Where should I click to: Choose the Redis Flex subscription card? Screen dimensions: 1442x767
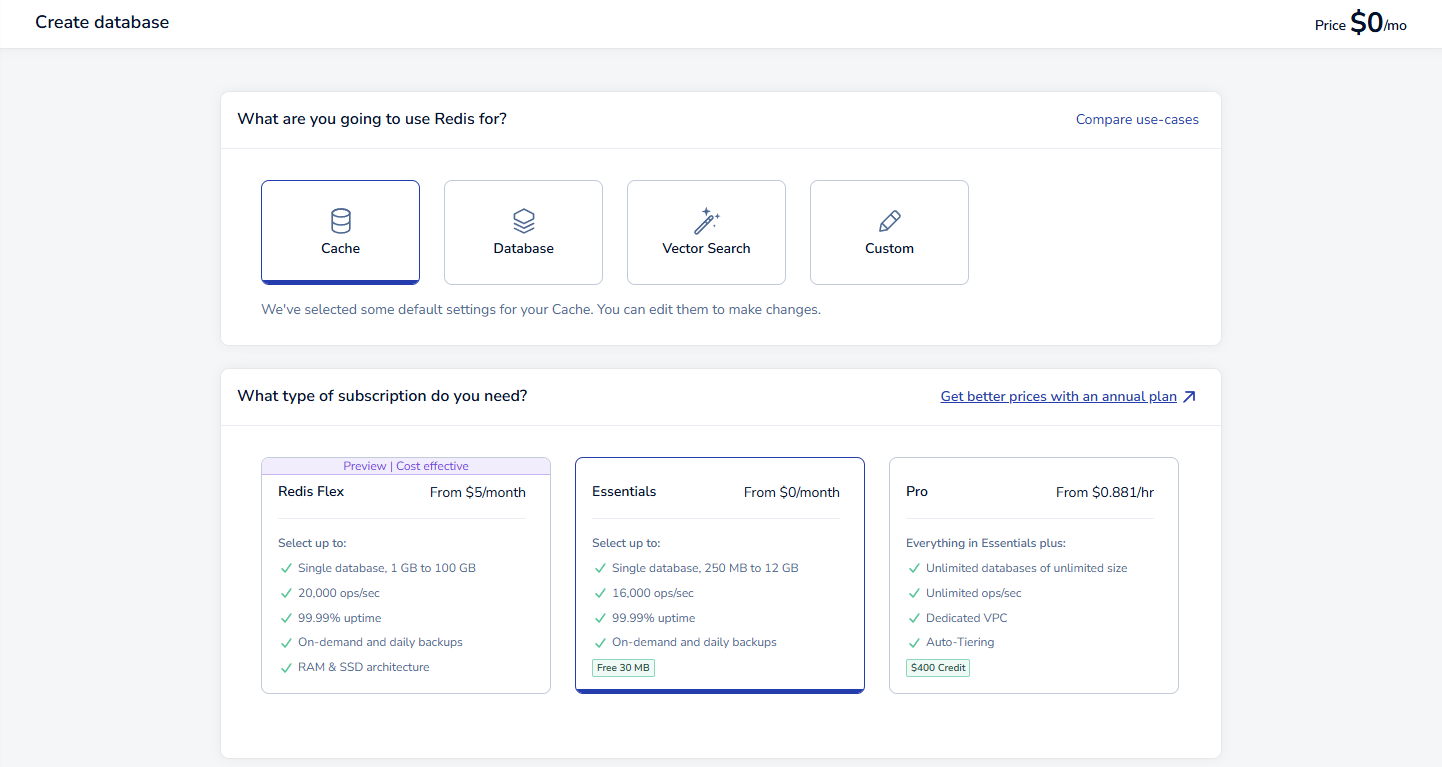click(x=406, y=575)
